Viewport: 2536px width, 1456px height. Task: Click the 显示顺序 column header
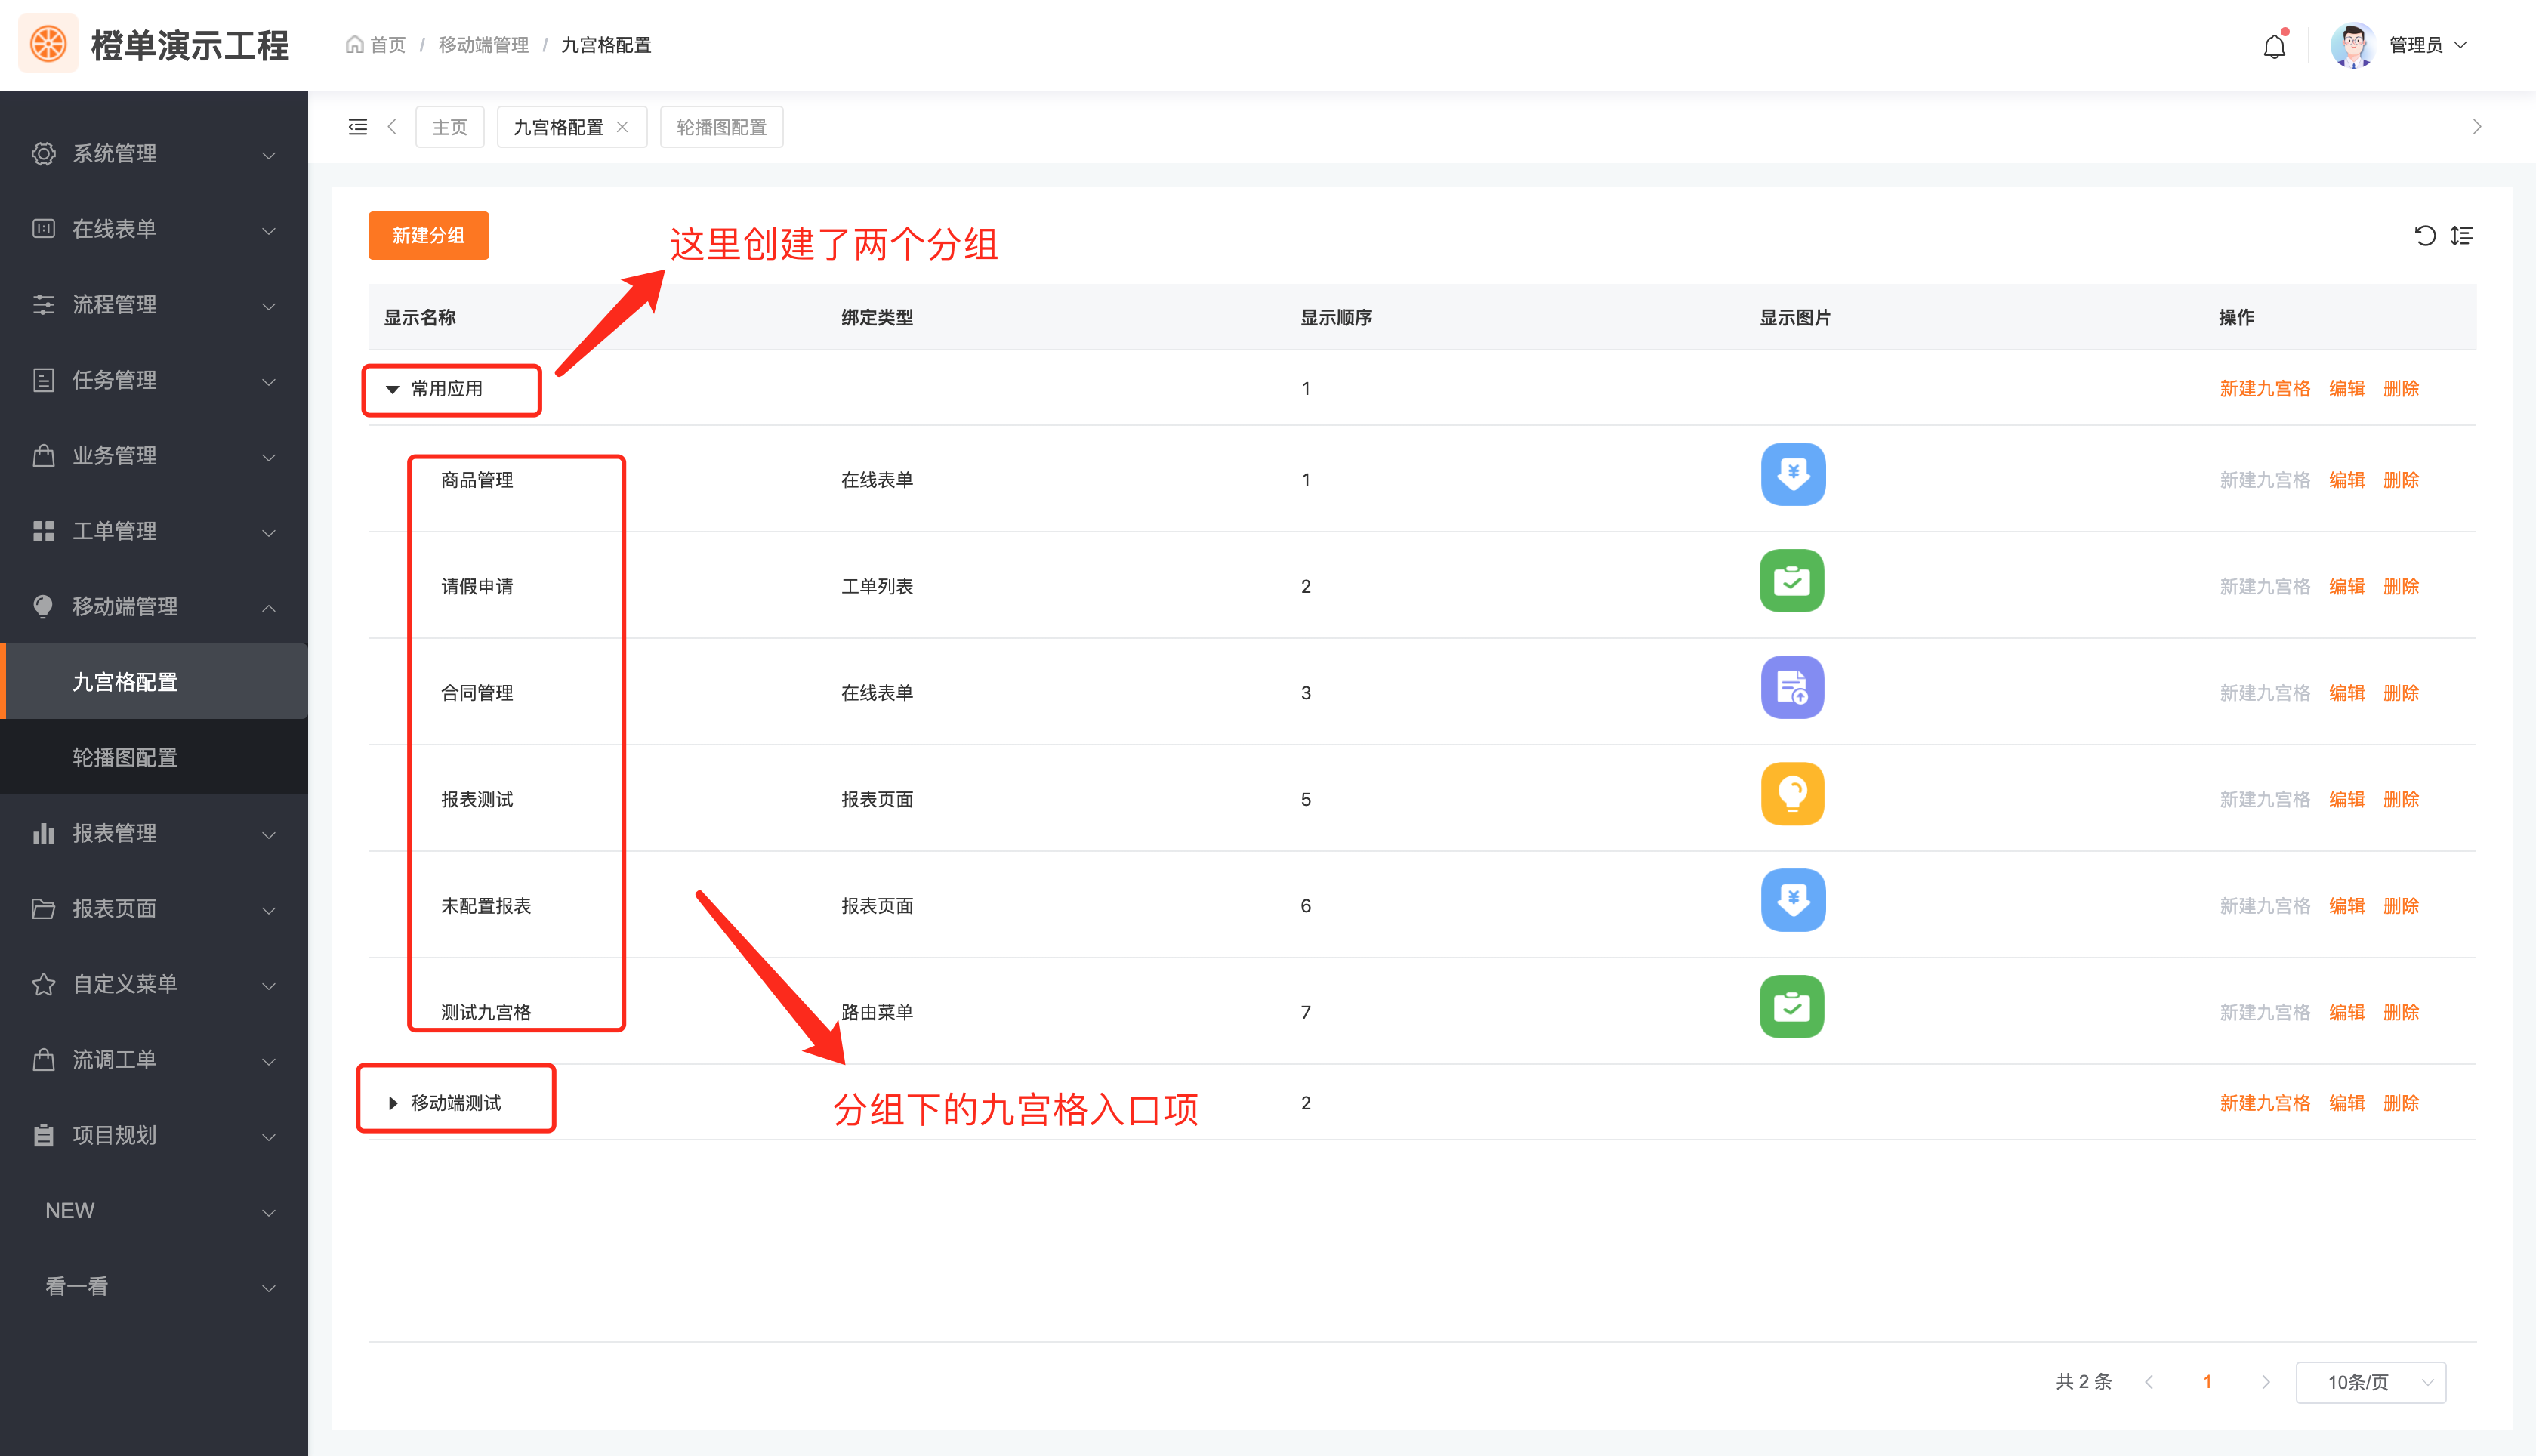point(1335,318)
